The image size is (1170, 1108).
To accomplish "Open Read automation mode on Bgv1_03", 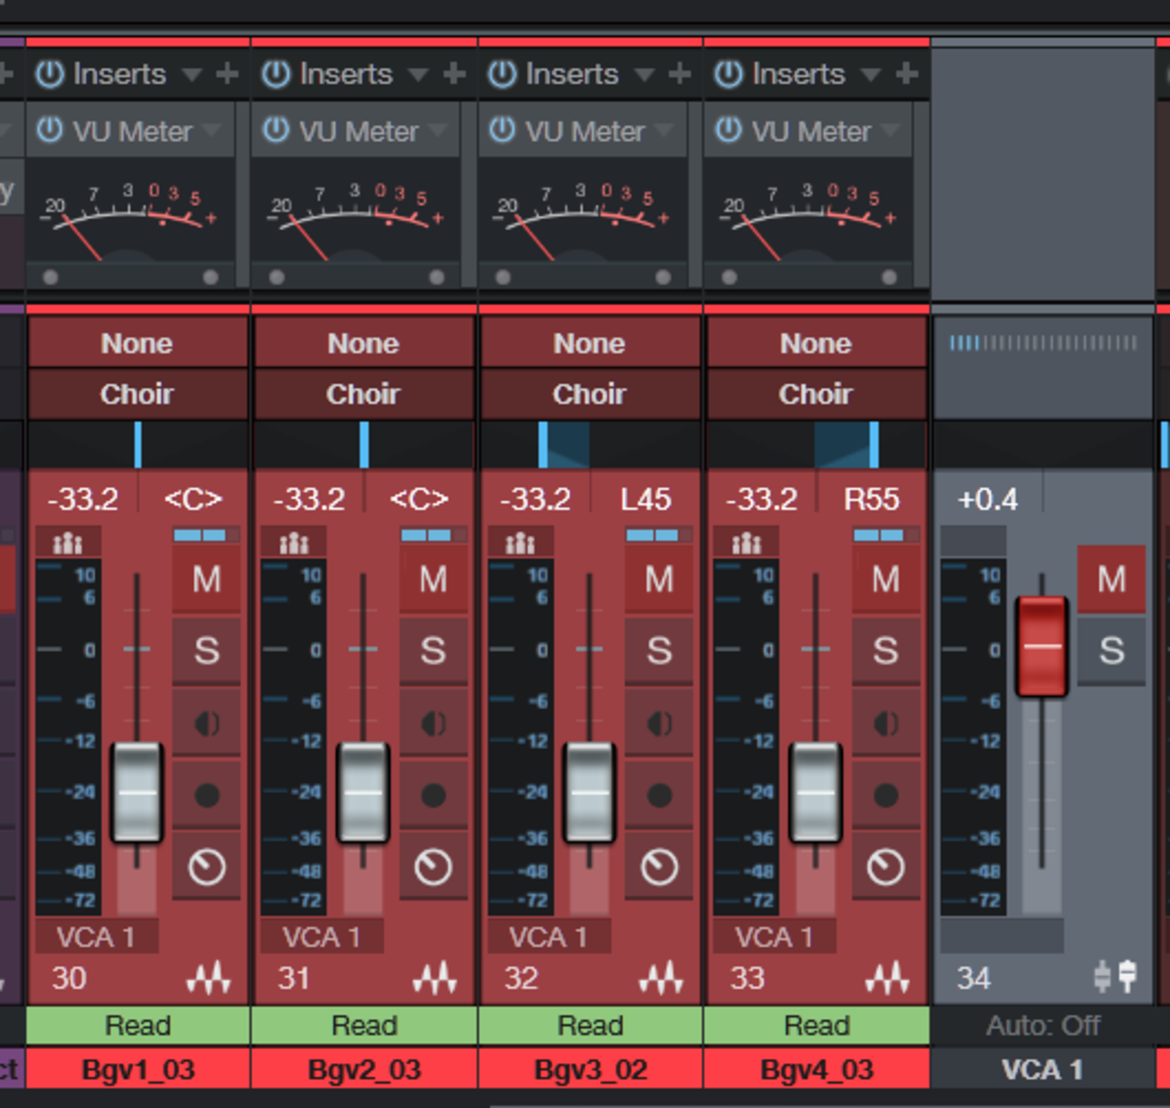I will coord(138,1025).
